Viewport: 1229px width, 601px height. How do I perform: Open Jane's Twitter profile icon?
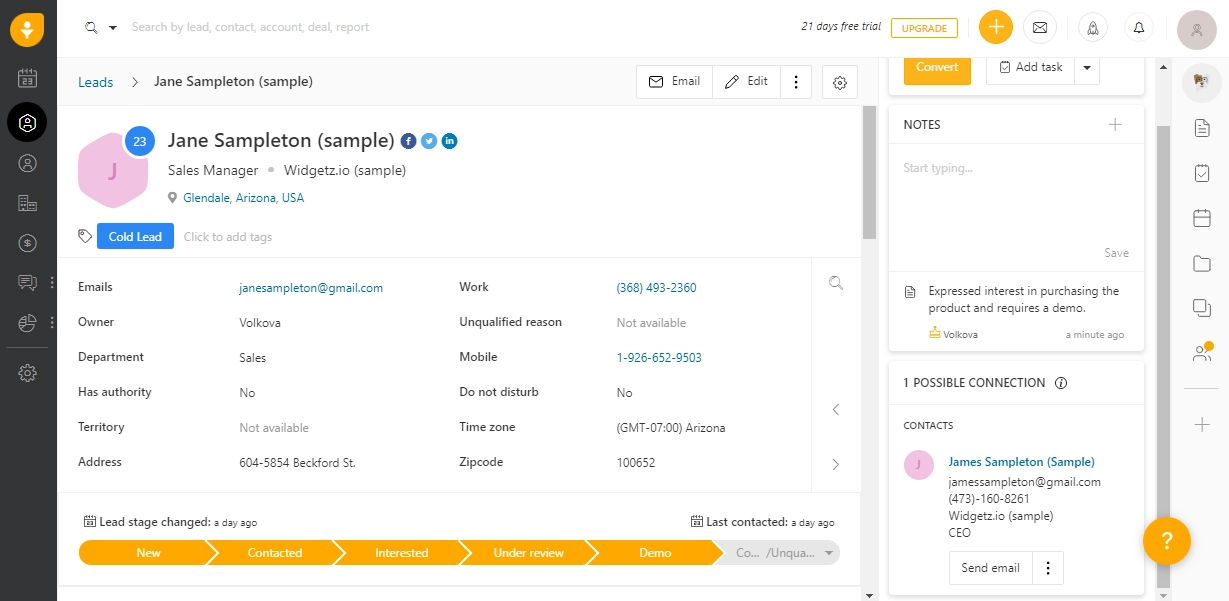[x=428, y=141]
